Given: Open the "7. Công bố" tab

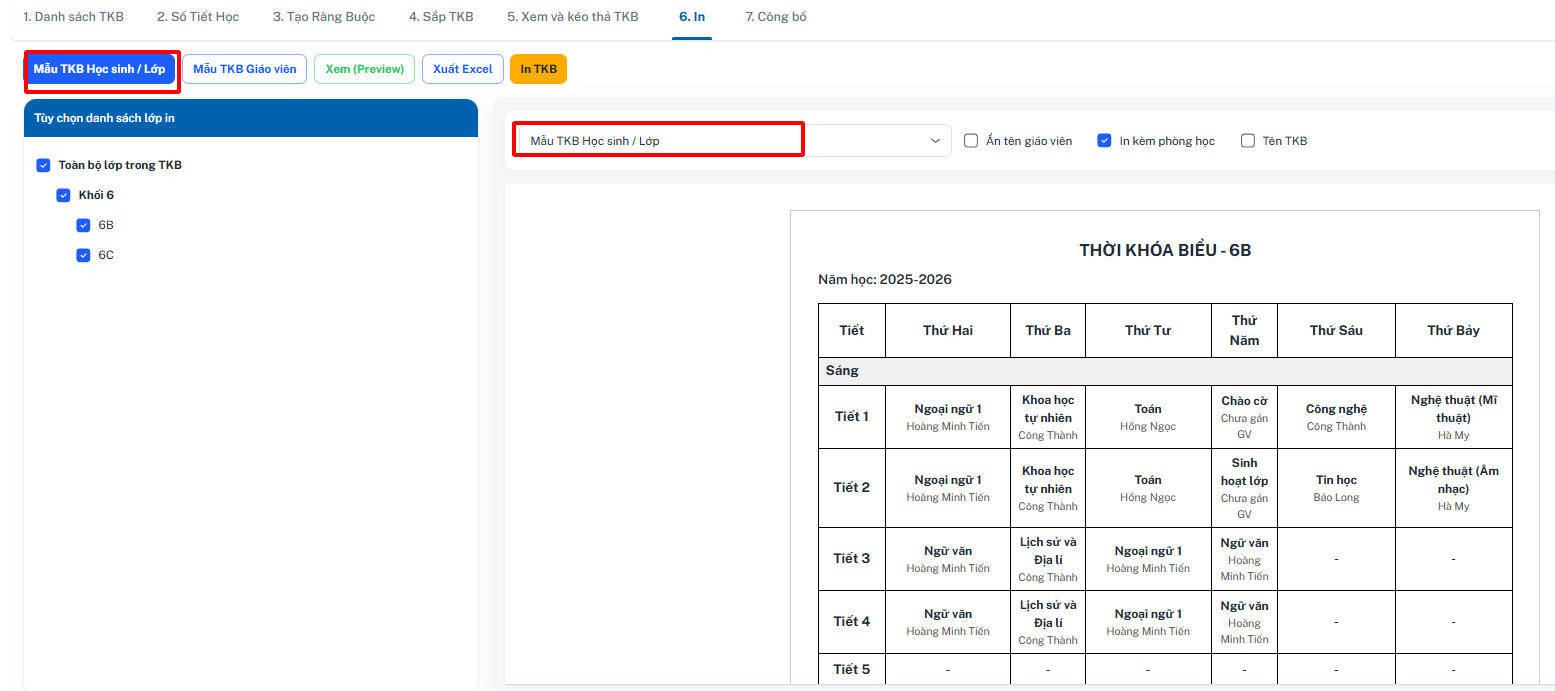Looking at the screenshot, I should pyautogui.click(x=776, y=17).
